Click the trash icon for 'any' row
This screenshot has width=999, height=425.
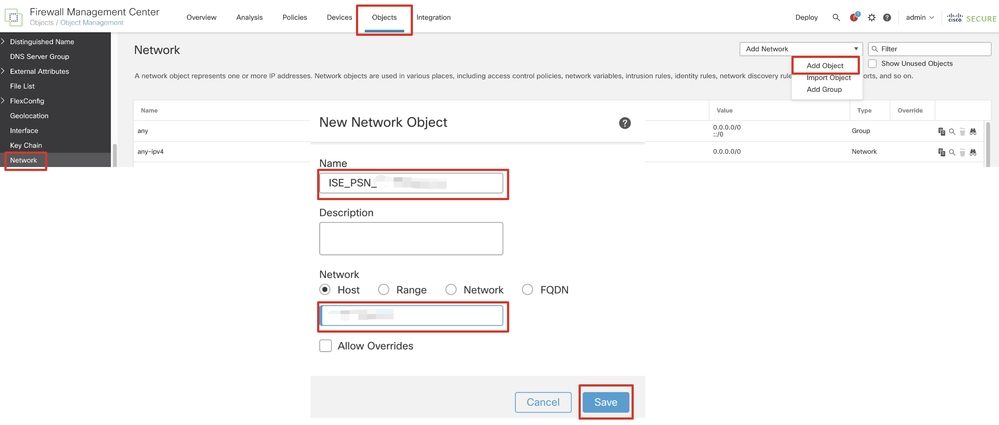pos(963,131)
